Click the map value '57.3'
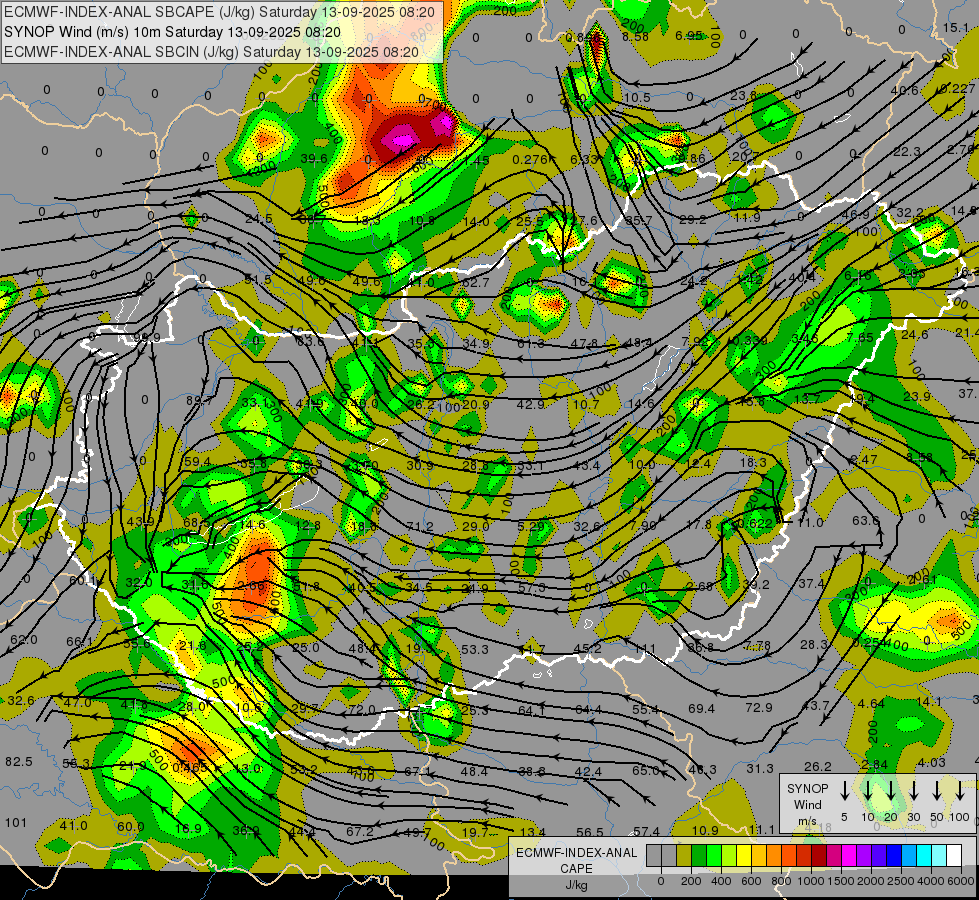Screen dimensions: 979x900 [x=532, y=587]
